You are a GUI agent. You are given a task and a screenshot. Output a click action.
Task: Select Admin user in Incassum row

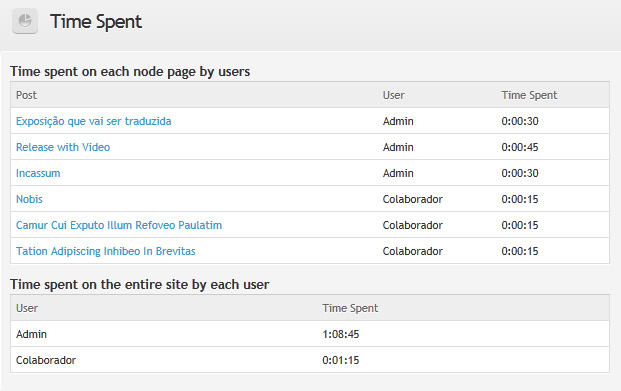(398, 173)
